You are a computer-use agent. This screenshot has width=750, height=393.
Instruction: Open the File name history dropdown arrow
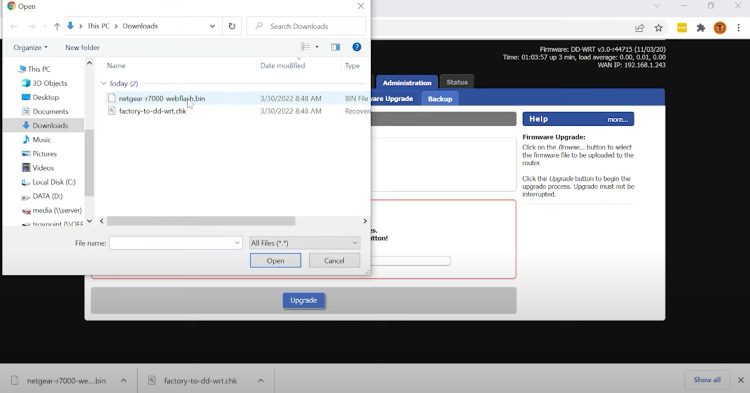pyautogui.click(x=237, y=243)
